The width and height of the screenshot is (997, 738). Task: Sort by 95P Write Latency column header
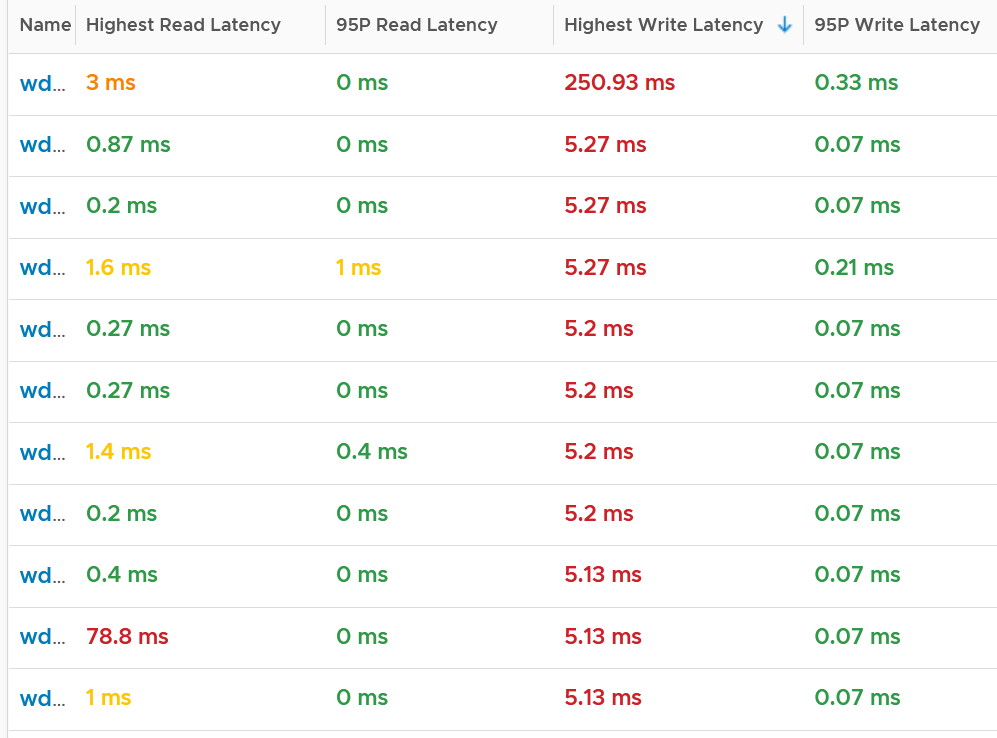pyautogui.click(x=897, y=25)
